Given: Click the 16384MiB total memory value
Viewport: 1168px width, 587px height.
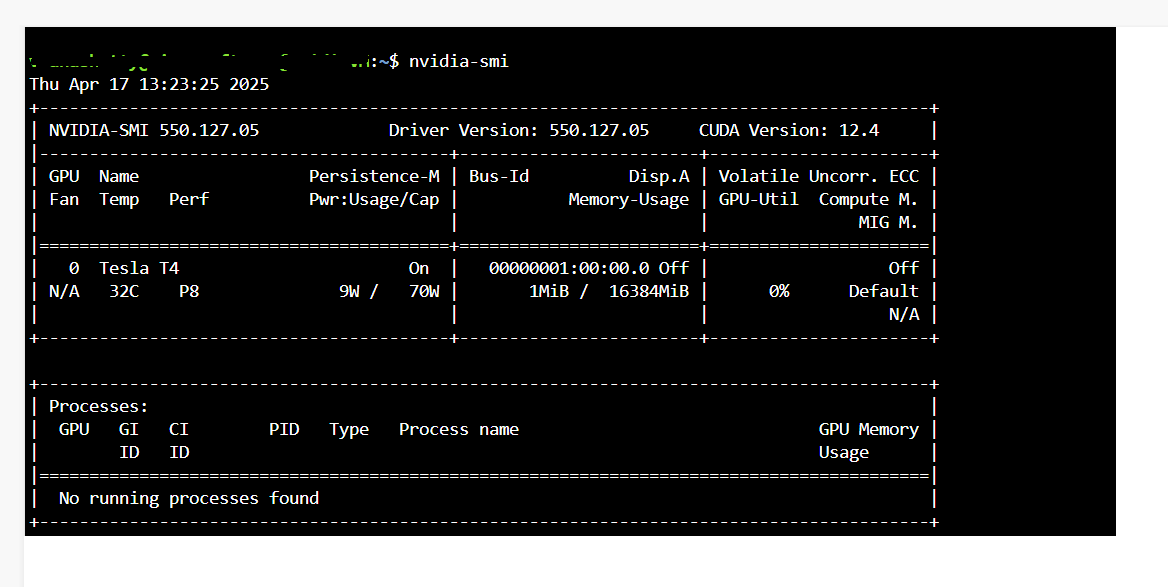Looking at the screenshot, I should [649, 291].
